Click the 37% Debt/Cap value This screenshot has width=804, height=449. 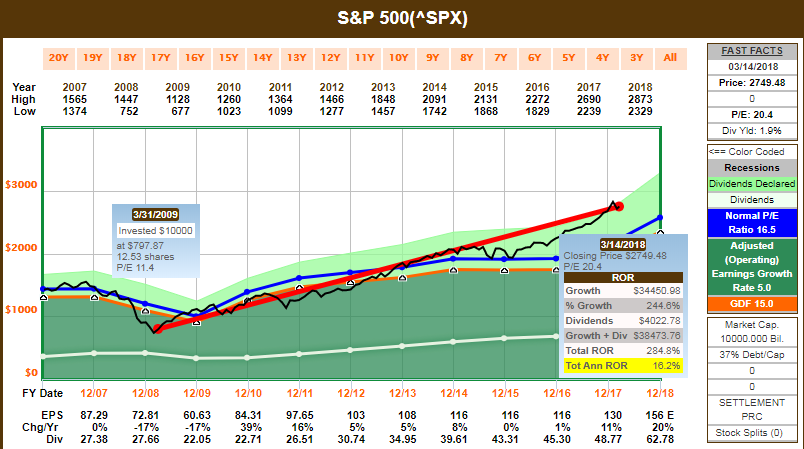coord(752,355)
